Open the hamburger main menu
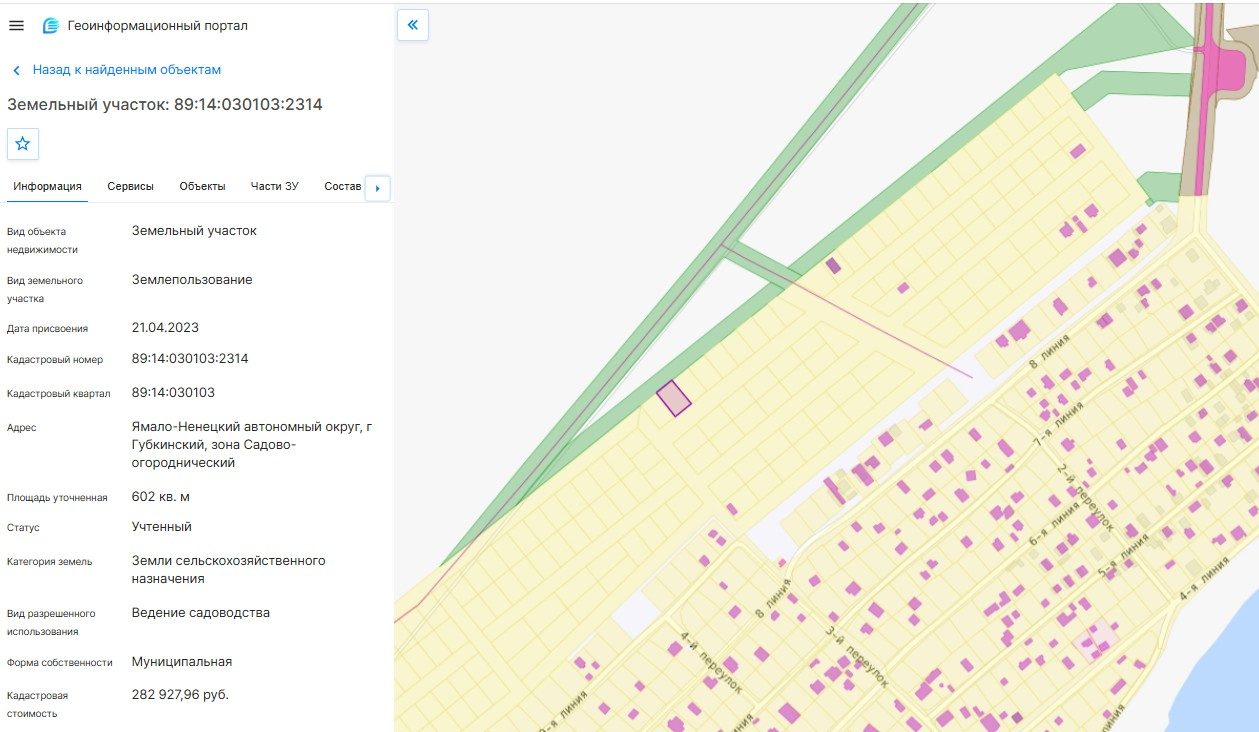The image size is (1259, 732). 16,25
